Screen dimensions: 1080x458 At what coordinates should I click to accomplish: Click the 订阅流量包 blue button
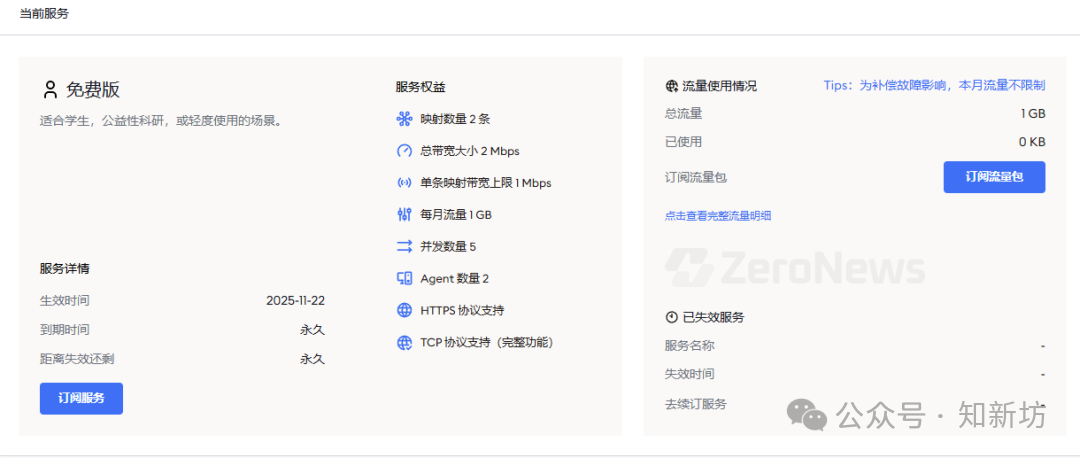[x=994, y=177]
